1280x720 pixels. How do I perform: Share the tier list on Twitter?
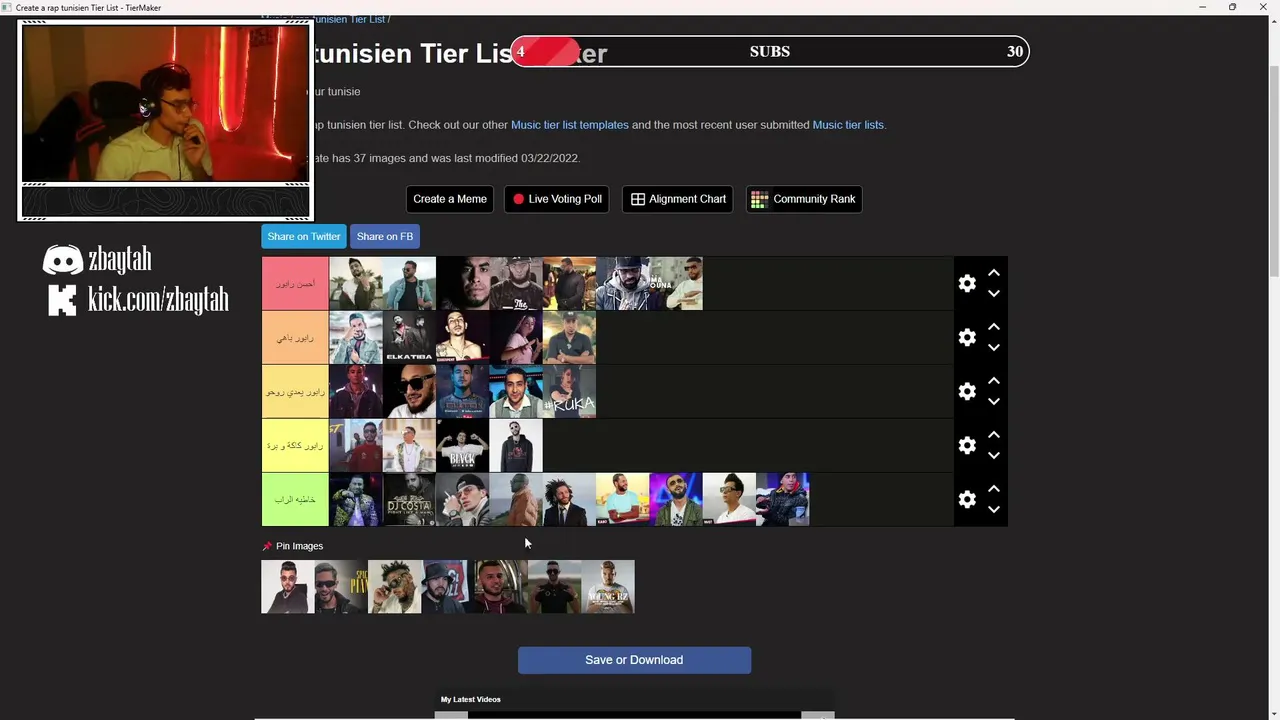click(x=304, y=237)
